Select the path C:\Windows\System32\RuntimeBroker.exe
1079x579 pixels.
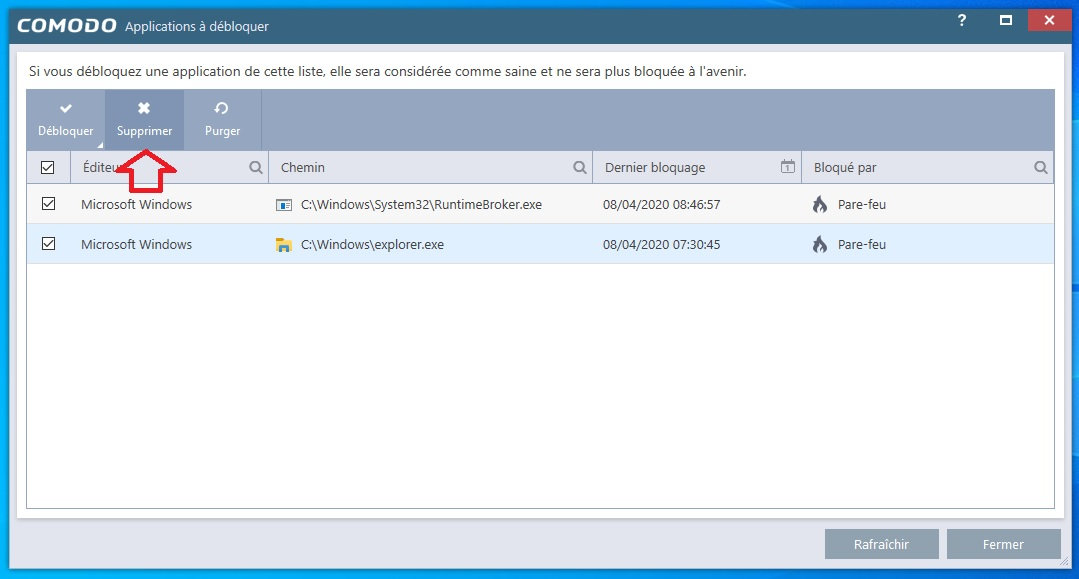[x=421, y=204]
